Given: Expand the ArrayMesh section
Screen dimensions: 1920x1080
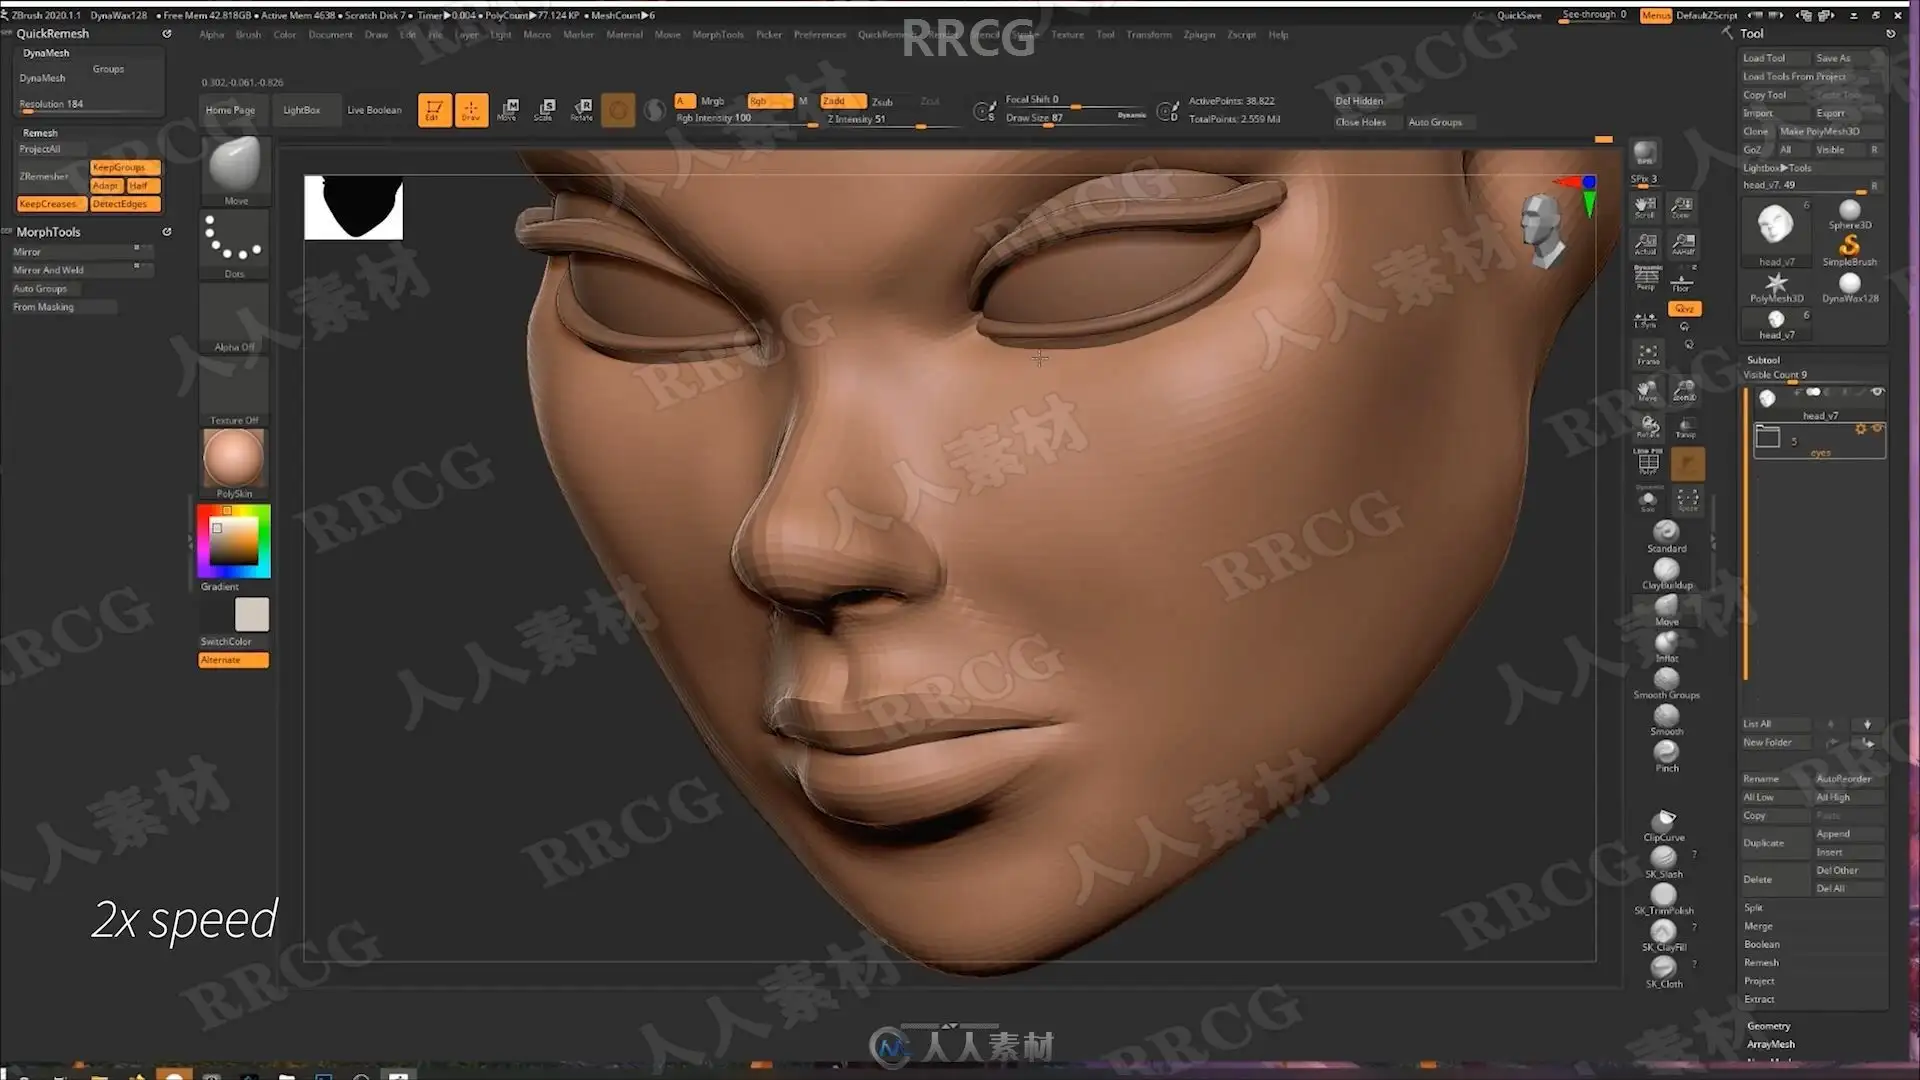Looking at the screenshot, I should click(x=1770, y=1044).
